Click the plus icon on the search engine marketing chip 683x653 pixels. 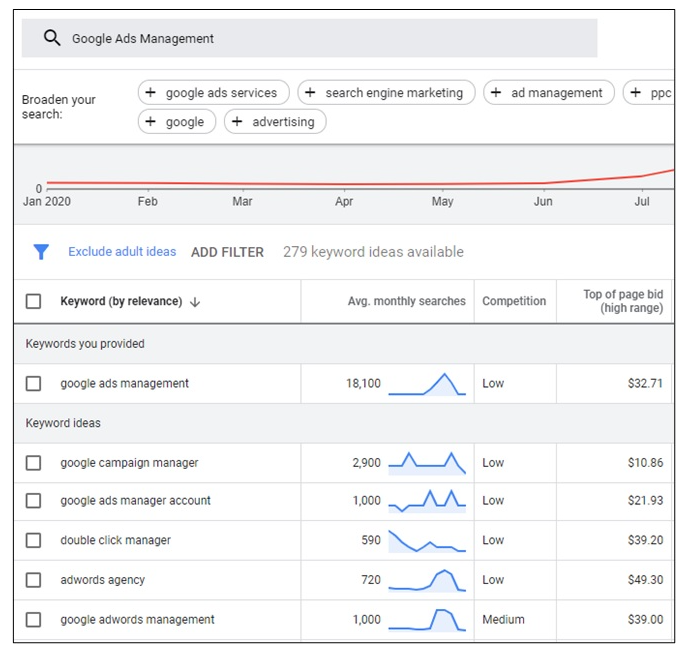(310, 92)
